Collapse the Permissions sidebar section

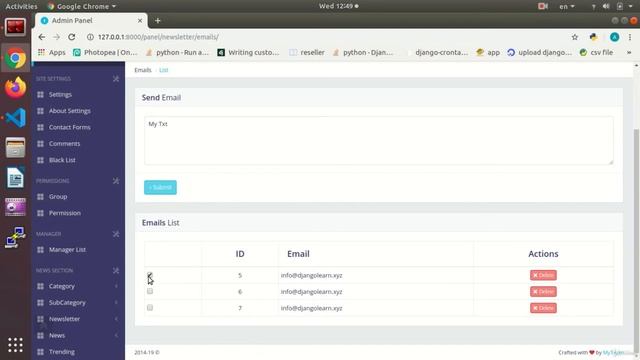(x=116, y=180)
